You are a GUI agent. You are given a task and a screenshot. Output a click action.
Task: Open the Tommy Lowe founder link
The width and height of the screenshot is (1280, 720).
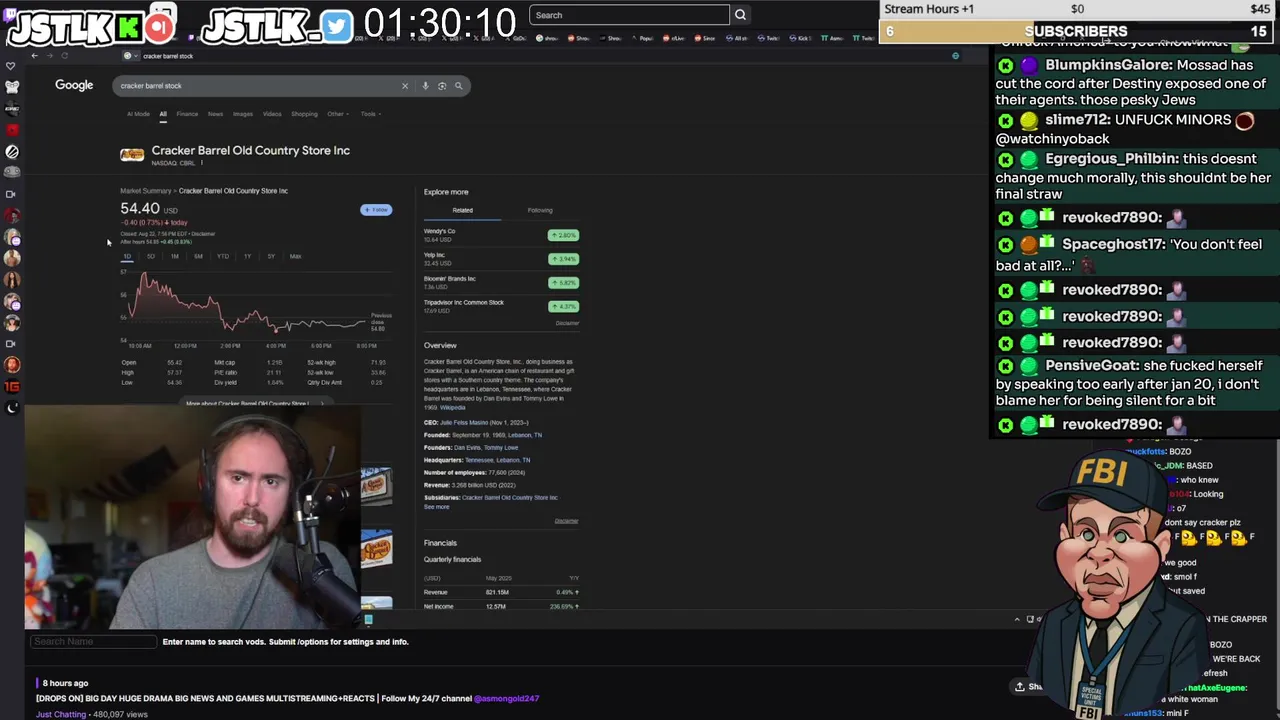pyautogui.click(x=501, y=448)
